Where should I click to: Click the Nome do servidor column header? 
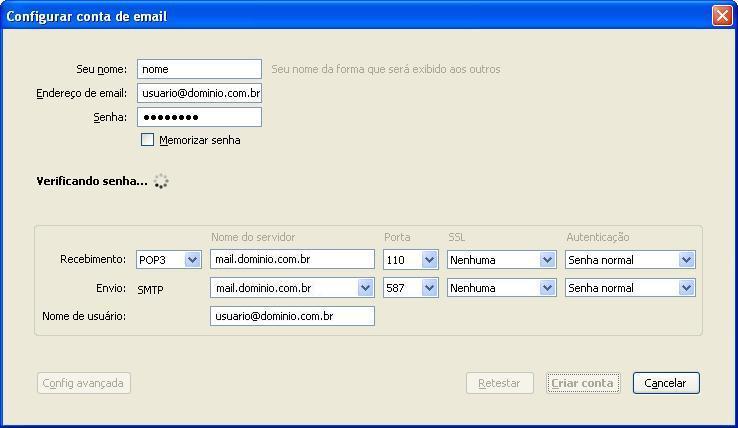point(253,237)
